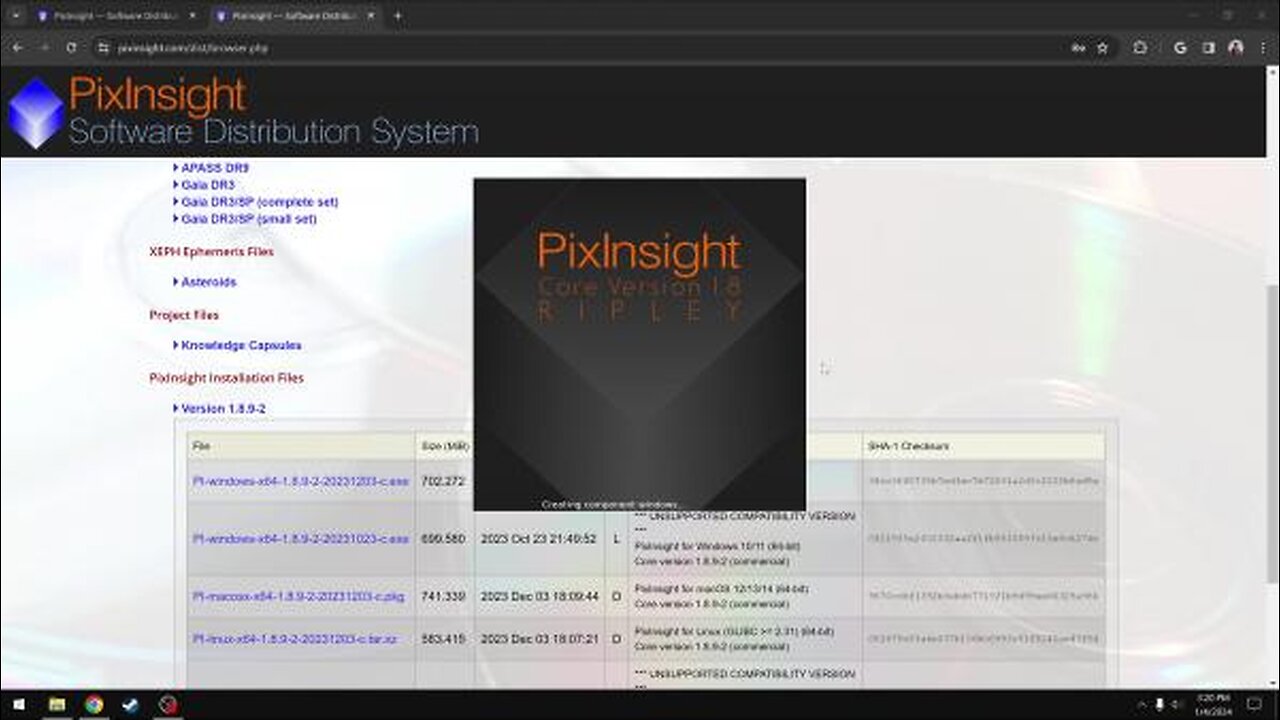
Task: Select the 583.415 size cell
Action: click(x=444, y=638)
